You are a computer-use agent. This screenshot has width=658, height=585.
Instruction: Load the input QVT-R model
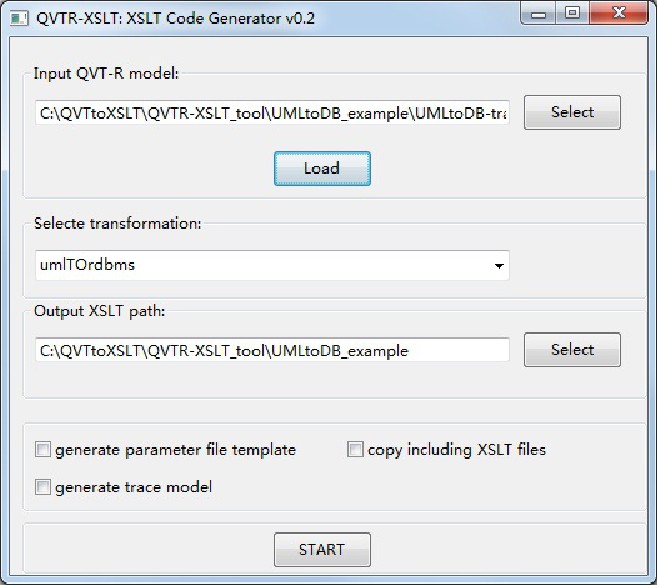coord(322,168)
